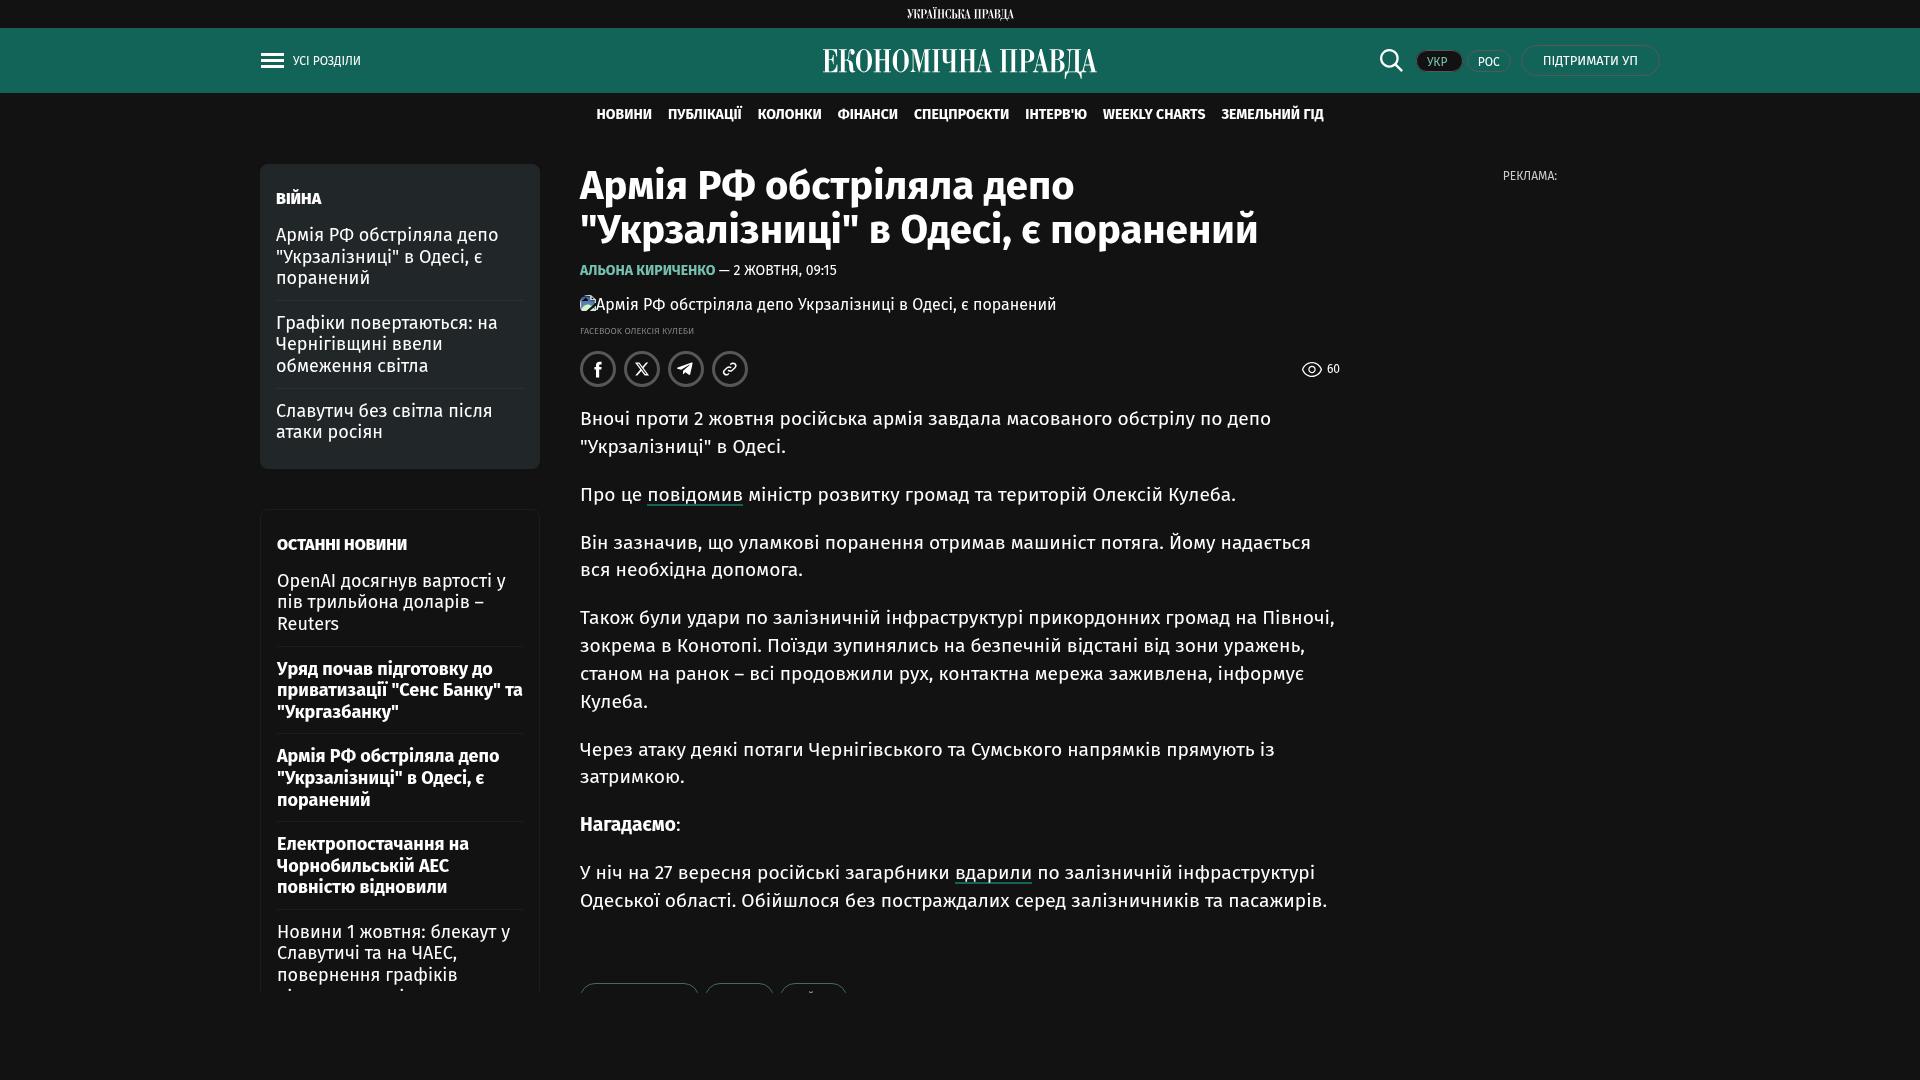Switch language to РОС
This screenshot has height=1080, width=1920.
[1488, 62]
